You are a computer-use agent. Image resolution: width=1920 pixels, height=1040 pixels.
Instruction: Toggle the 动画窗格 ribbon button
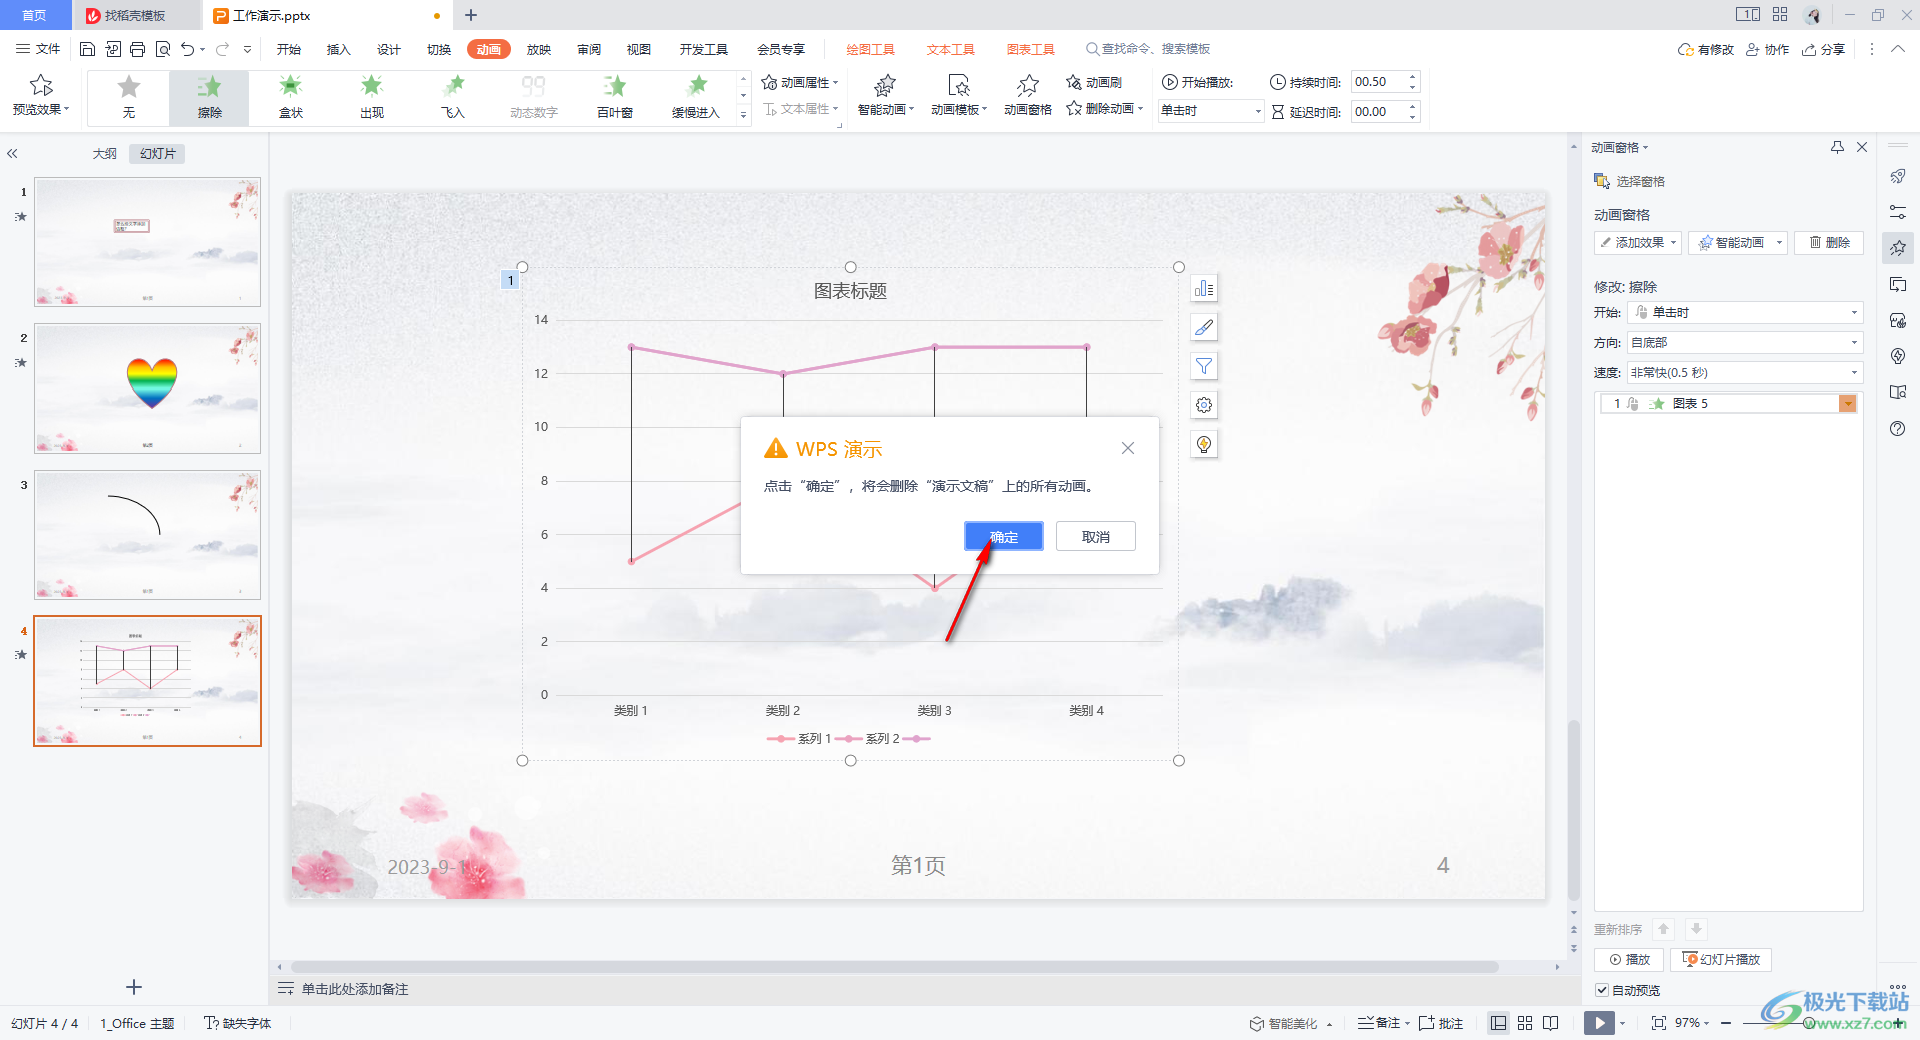coord(1028,96)
